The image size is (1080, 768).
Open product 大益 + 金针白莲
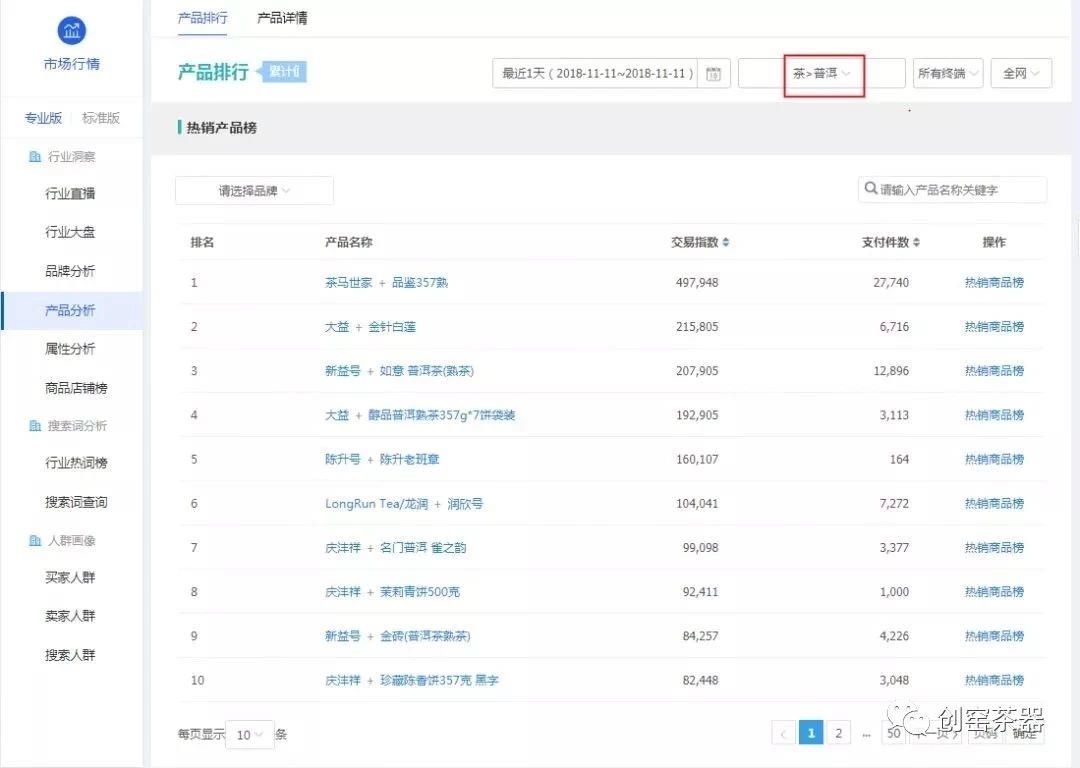(x=371, y=326)
